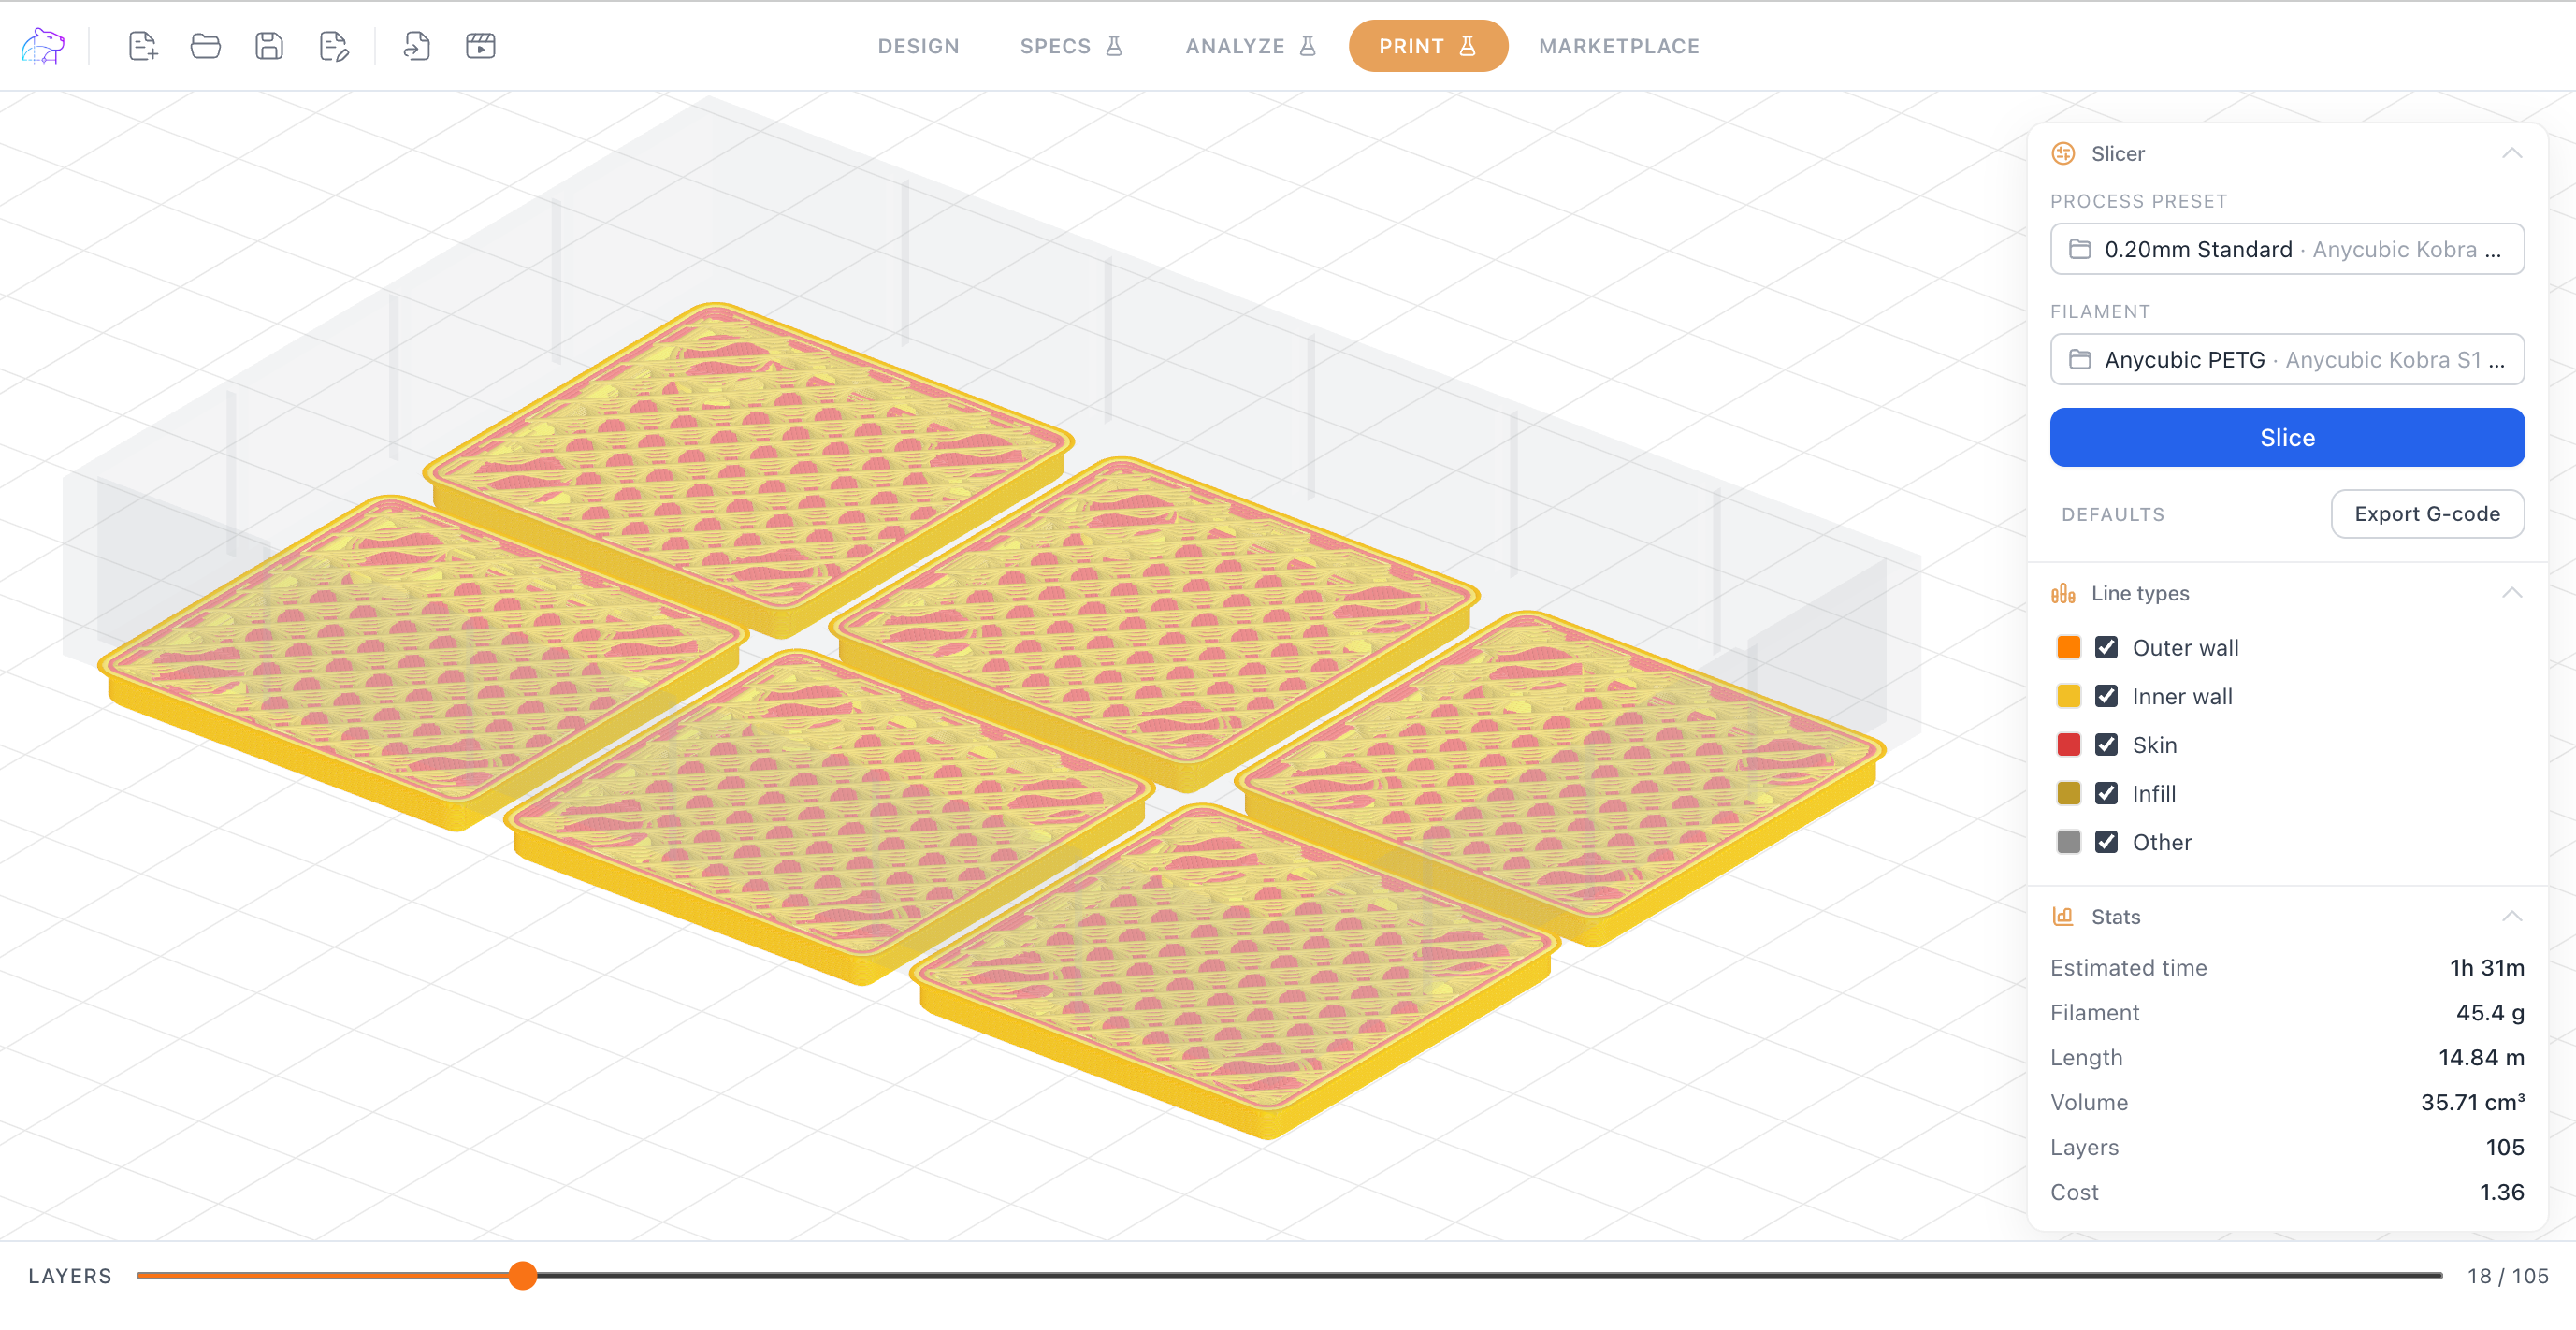Toggle the Infill line type checkbox

2106,793
